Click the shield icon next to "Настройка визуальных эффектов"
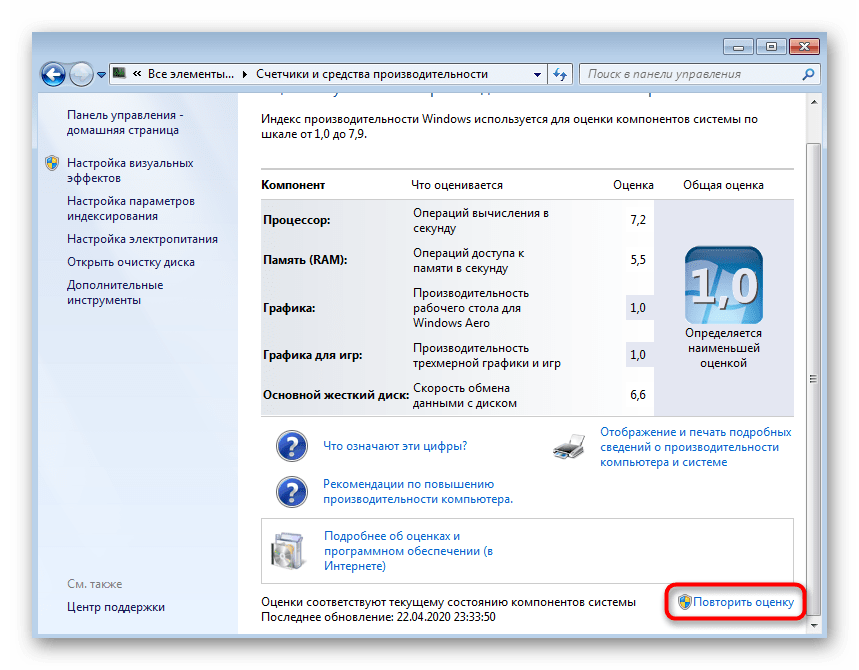Screen dimensions: 859x670 point(52,163)
